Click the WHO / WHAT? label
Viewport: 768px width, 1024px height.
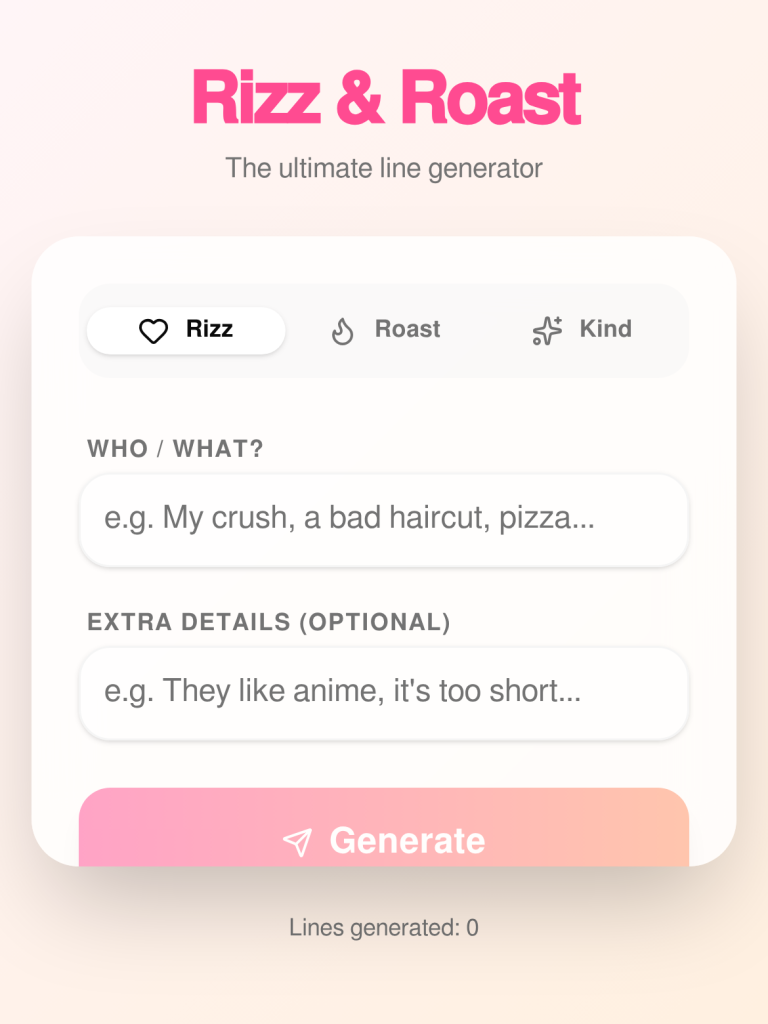point(173,449)
